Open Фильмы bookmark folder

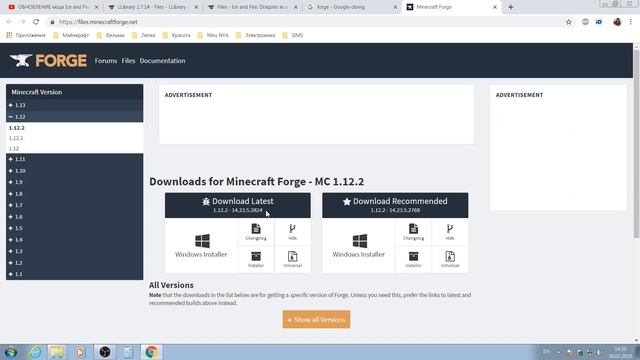111,36
